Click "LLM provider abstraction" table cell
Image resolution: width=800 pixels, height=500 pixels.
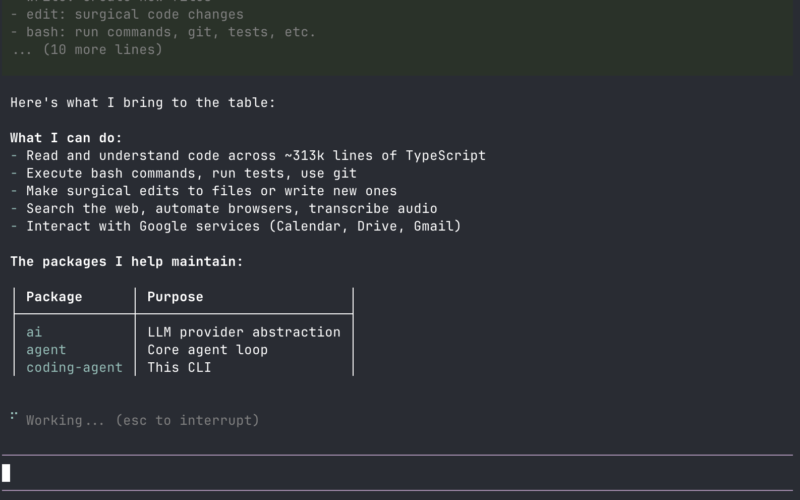244,332
